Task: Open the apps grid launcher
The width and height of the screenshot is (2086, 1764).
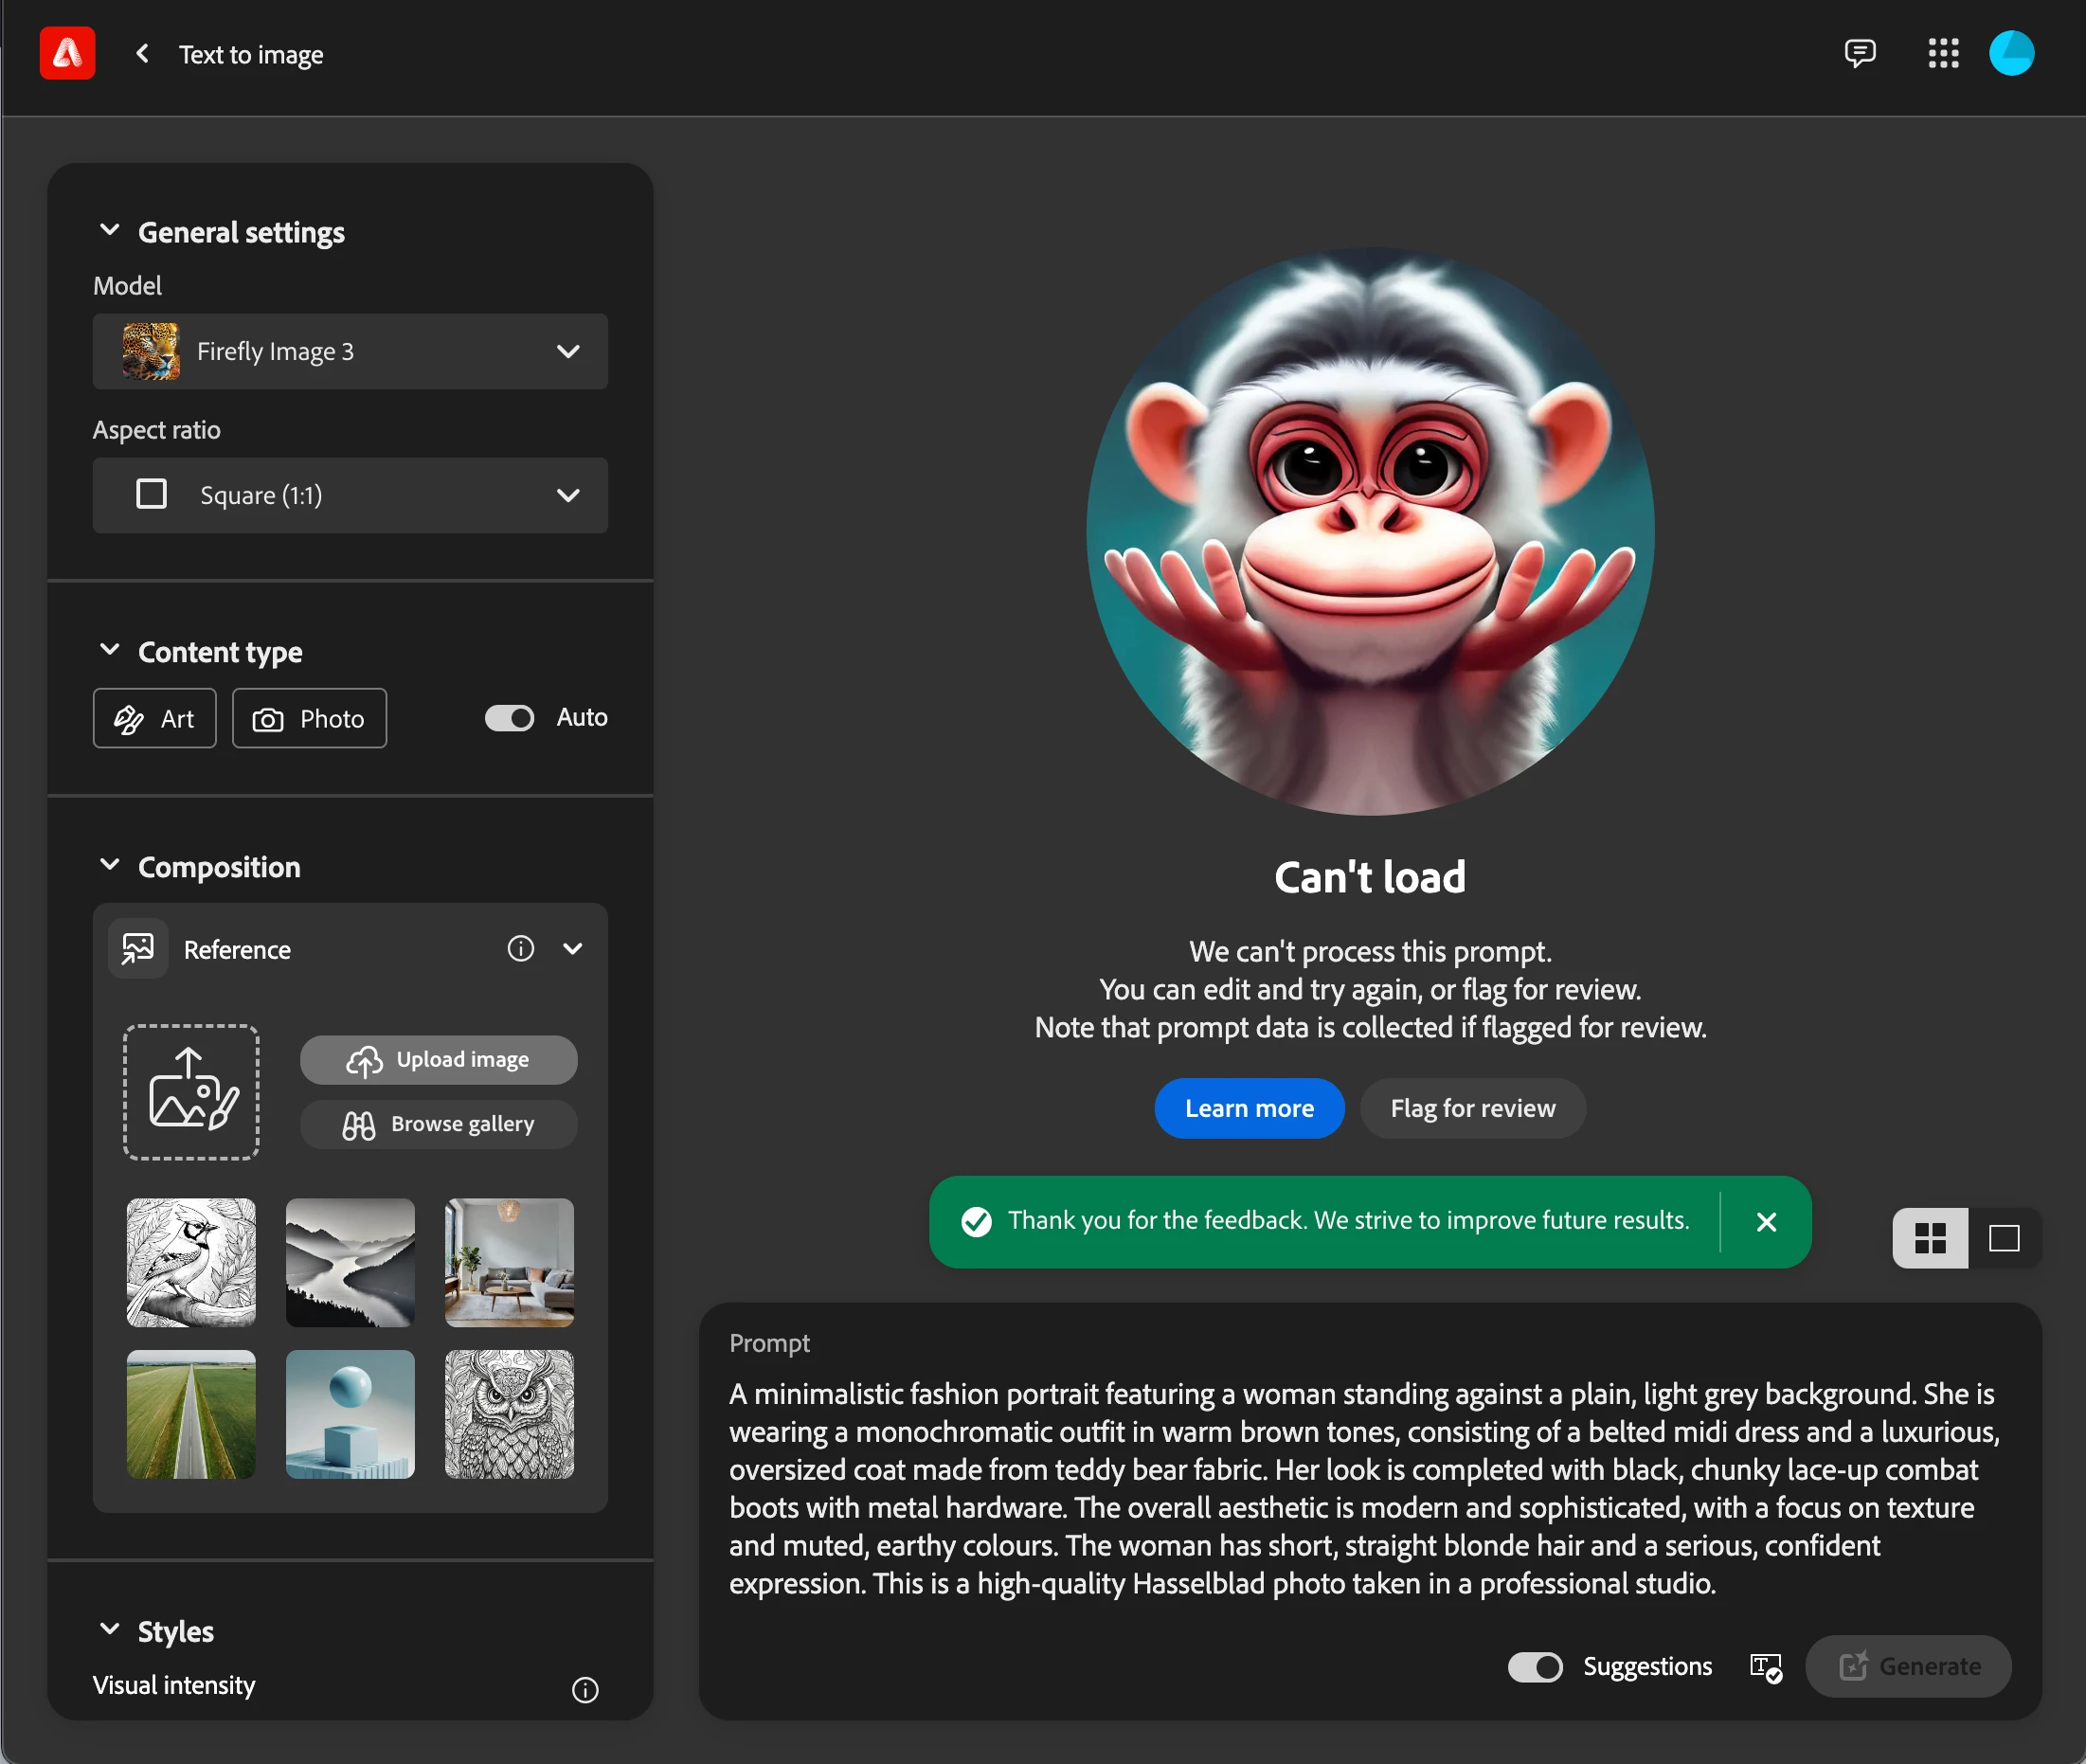Action: click(x=1943, y=53)
